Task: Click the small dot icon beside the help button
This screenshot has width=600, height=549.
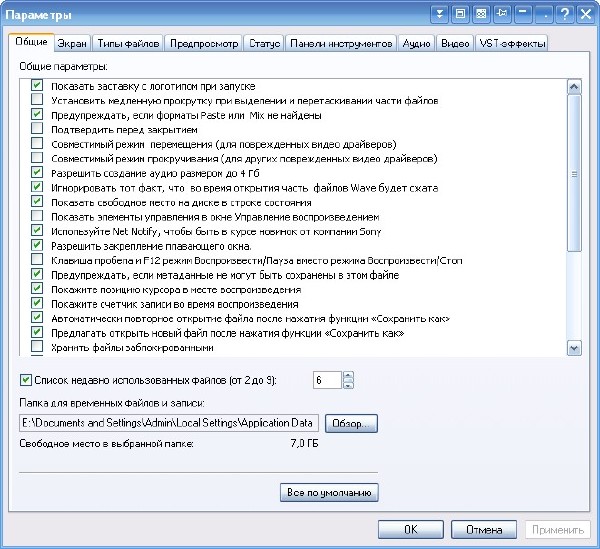Action: coord(543,15)
